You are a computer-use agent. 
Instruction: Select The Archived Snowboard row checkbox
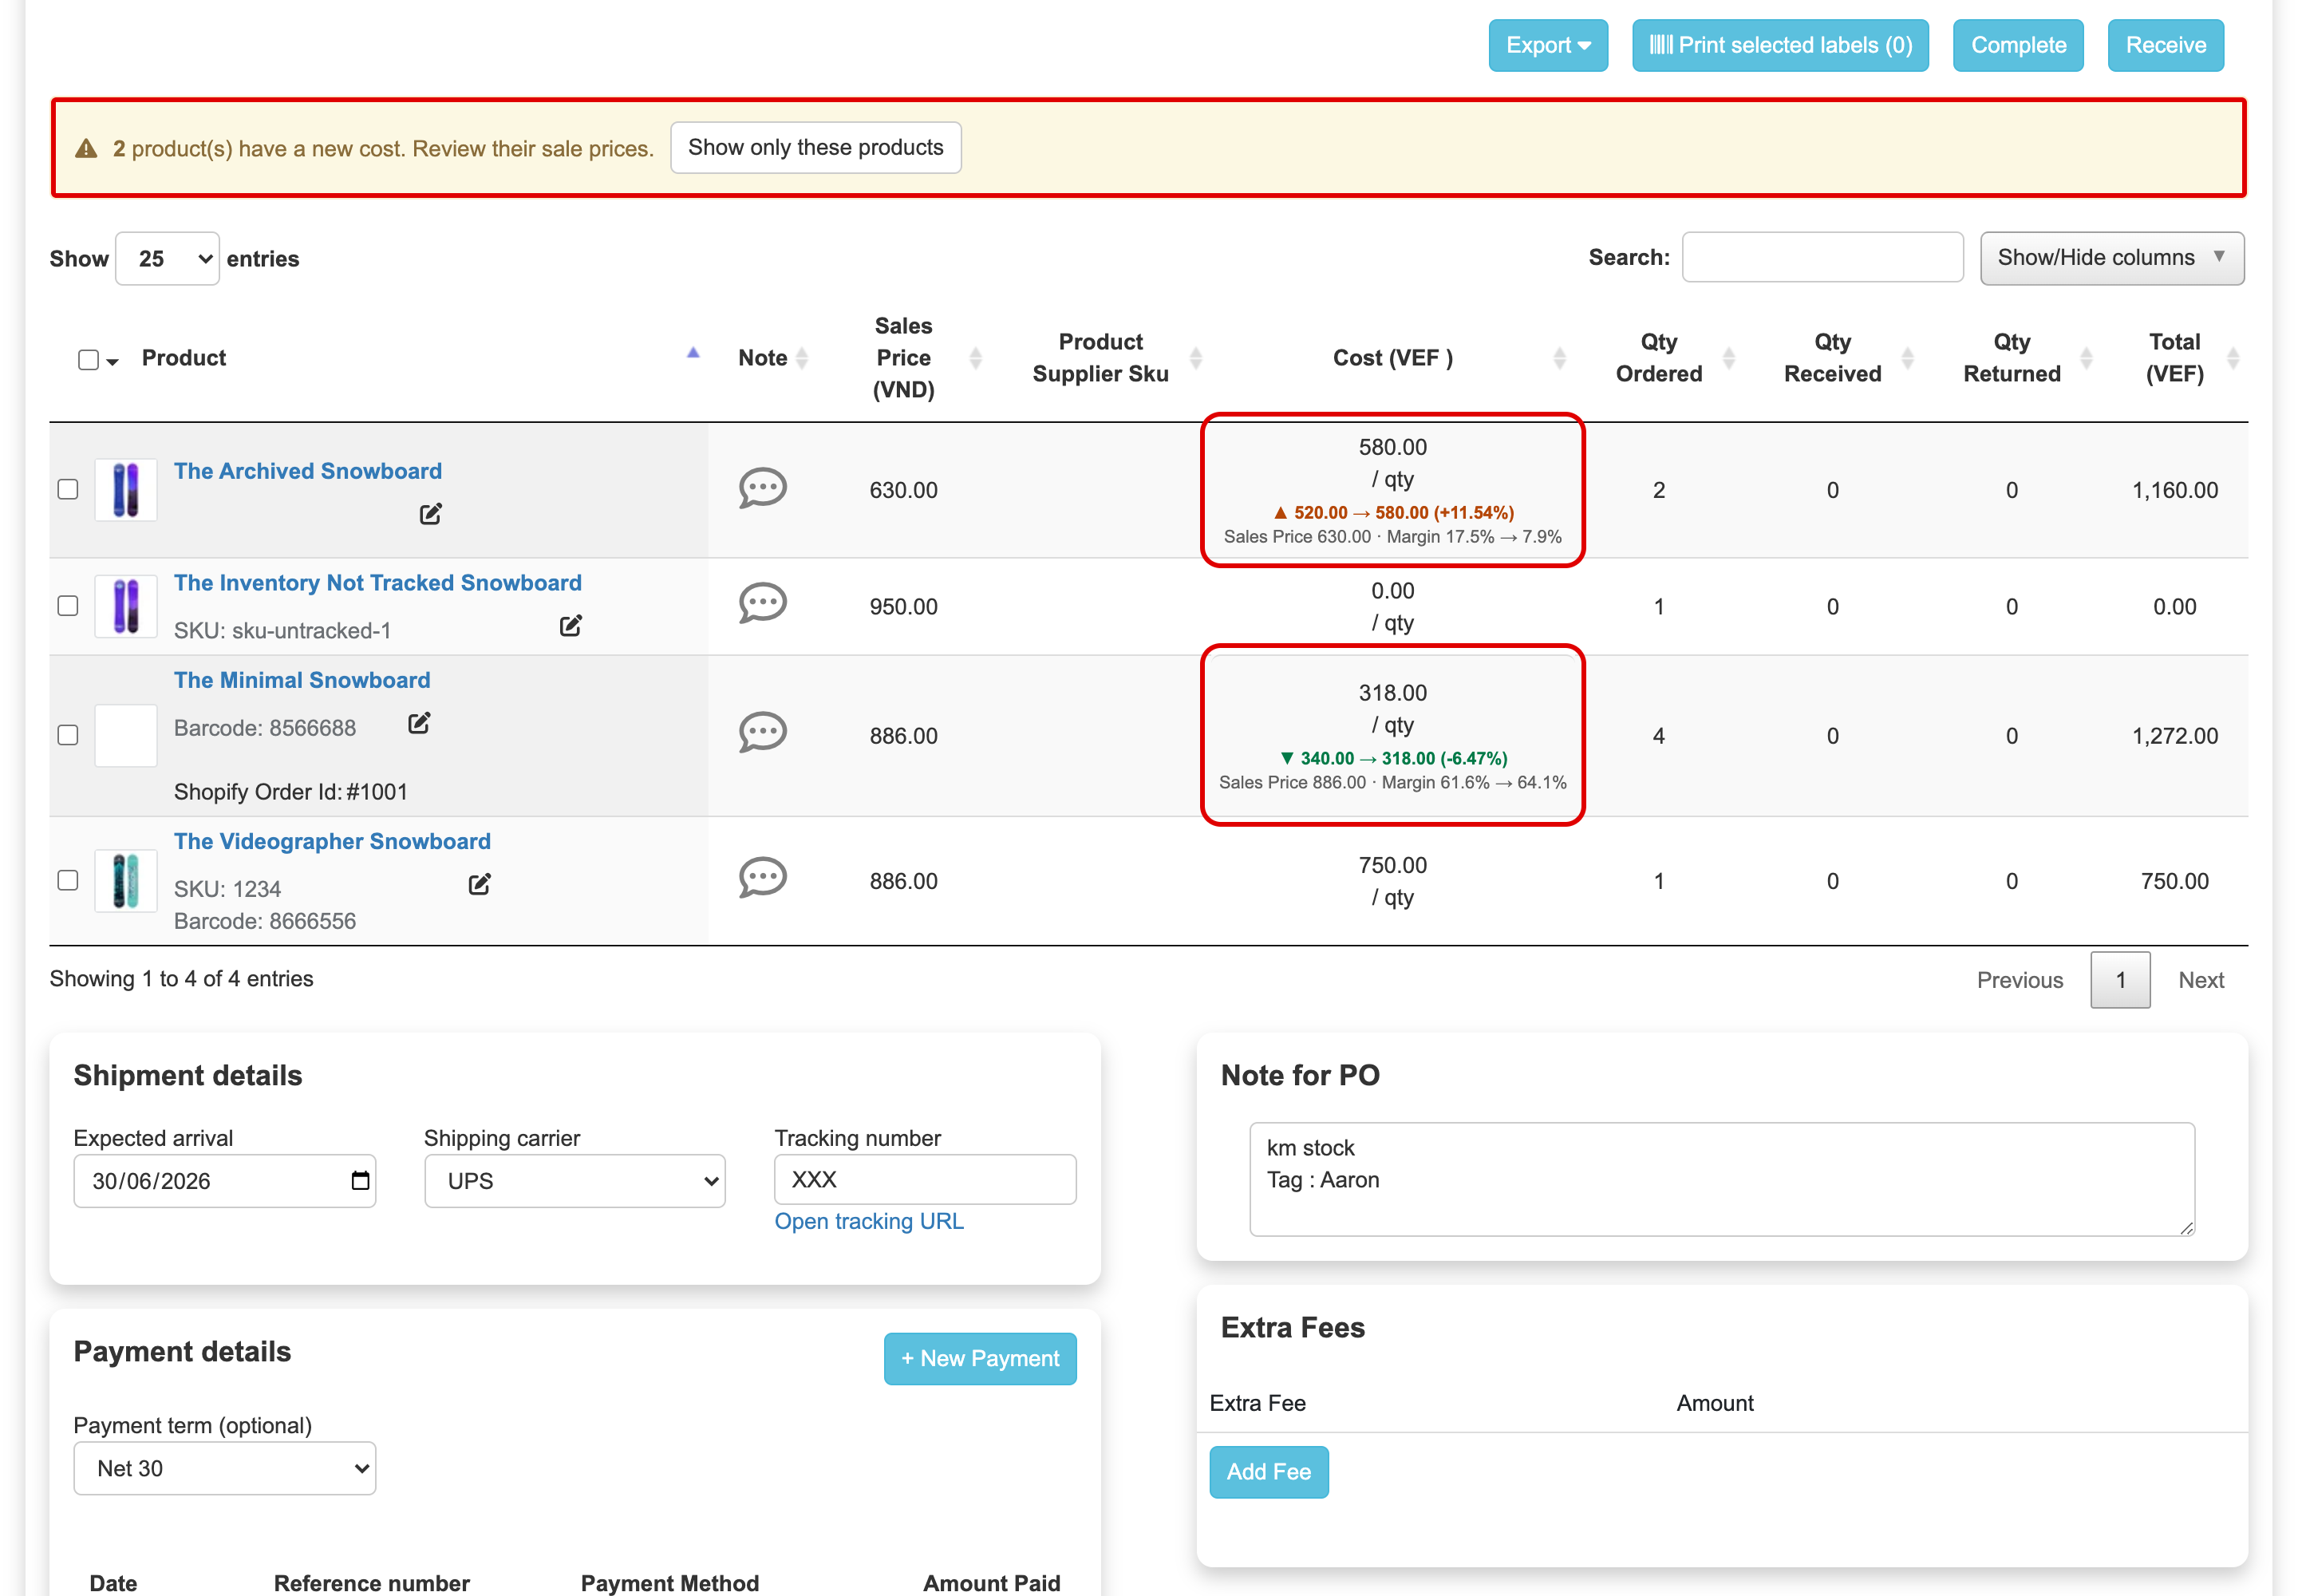tap(67, 489)
